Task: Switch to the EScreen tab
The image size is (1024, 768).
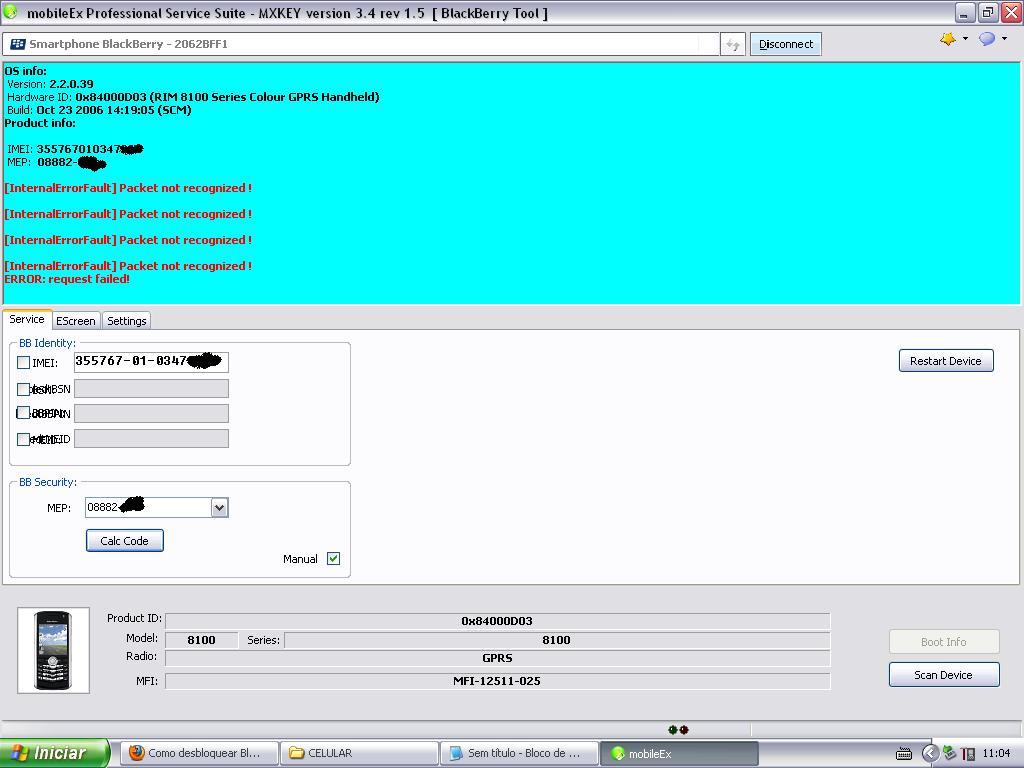Action: 76,321
